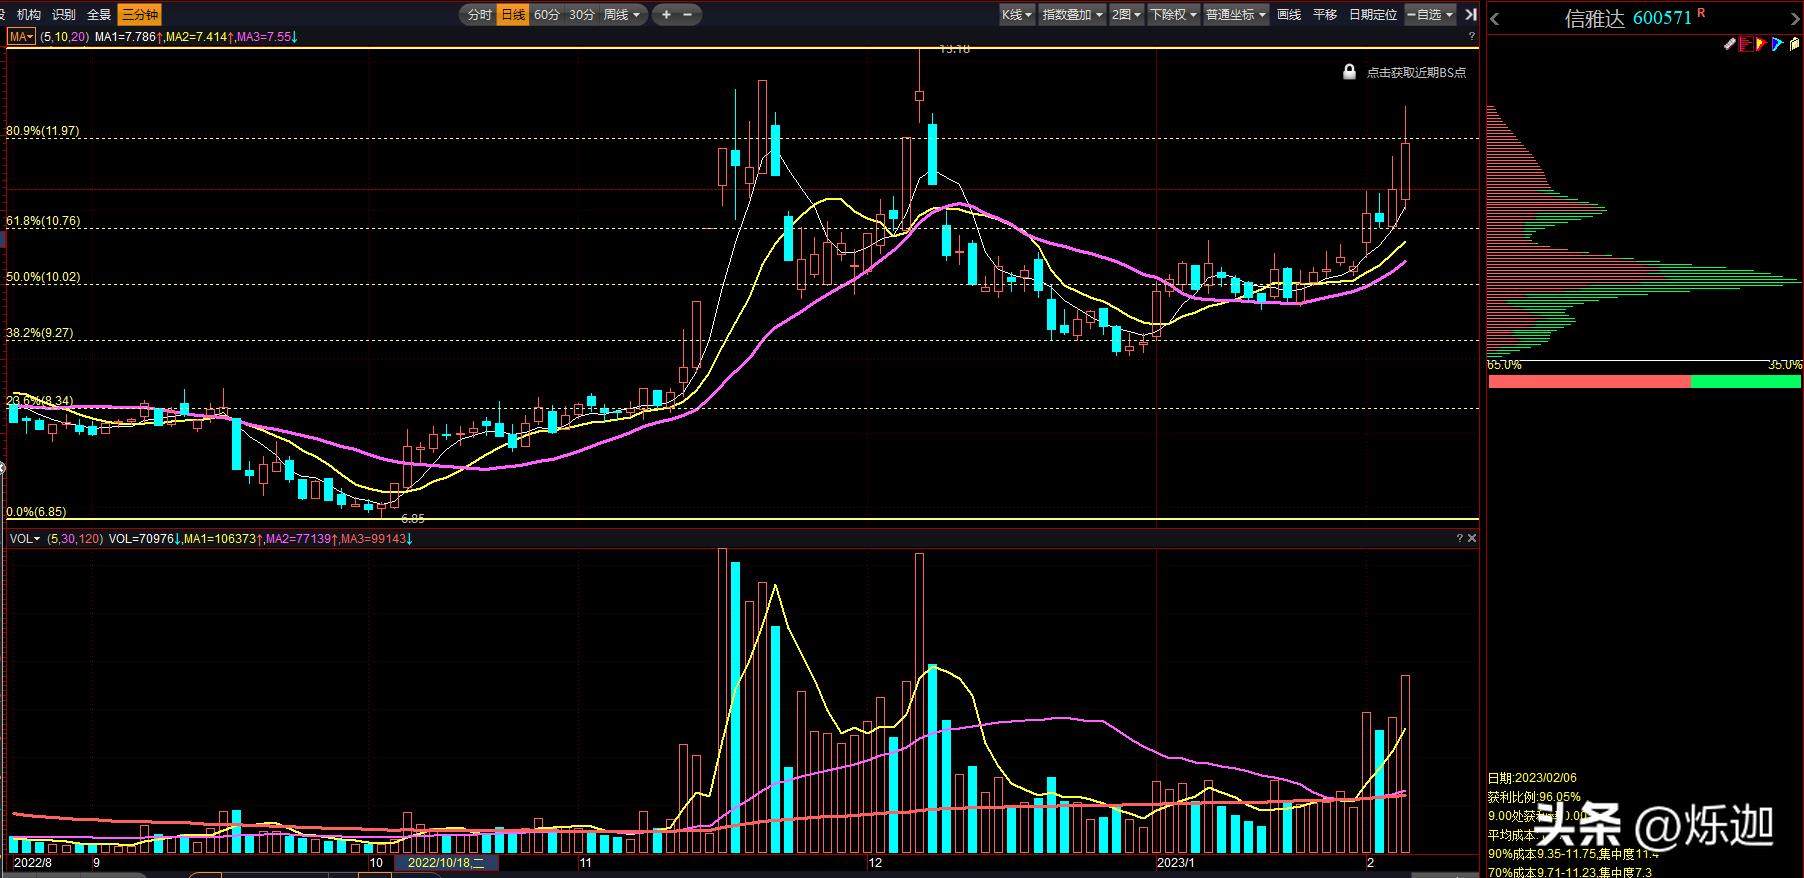1804x878 pixels.
Task: Click the 画线 drawing button
Action: (x=1289, y=14)
